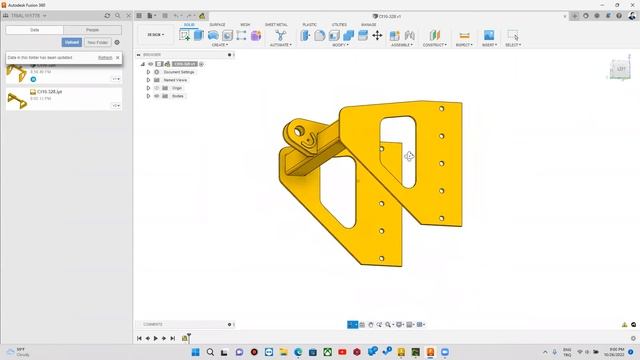The image size is (640, 360).
Task: Click the Upload button
Action: [x=71, y=42]
